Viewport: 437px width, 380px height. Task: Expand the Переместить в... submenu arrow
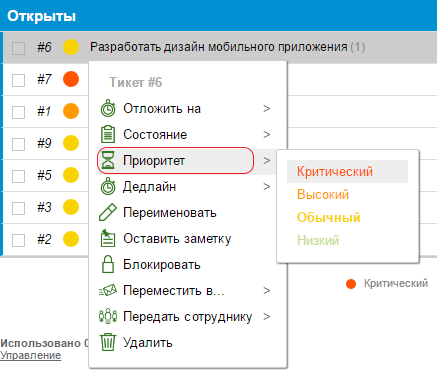tap(266, 291)
